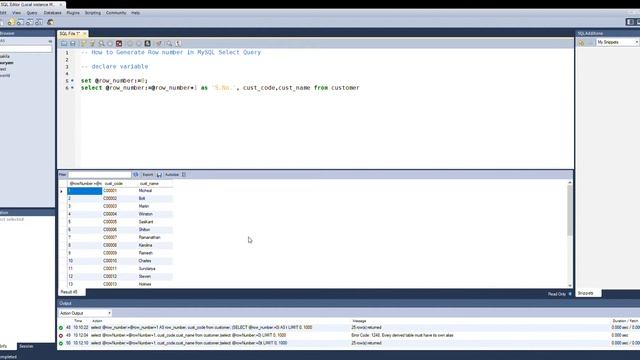Save SQL script with the floppy icon

73,43
